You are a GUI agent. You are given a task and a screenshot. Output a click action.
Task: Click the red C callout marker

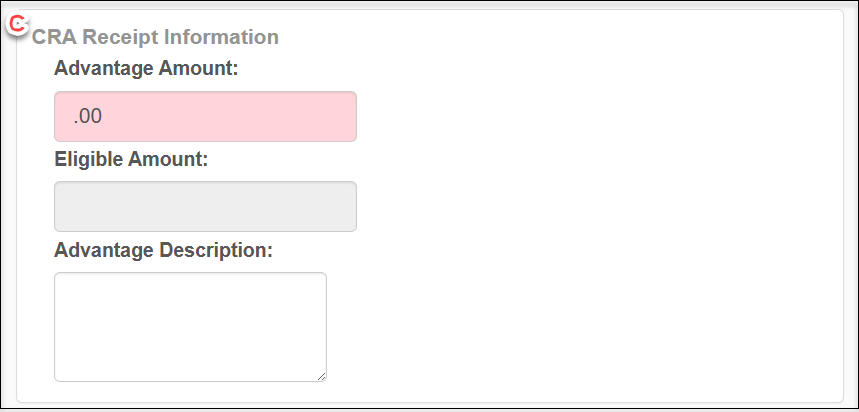[x=18, y=24]
